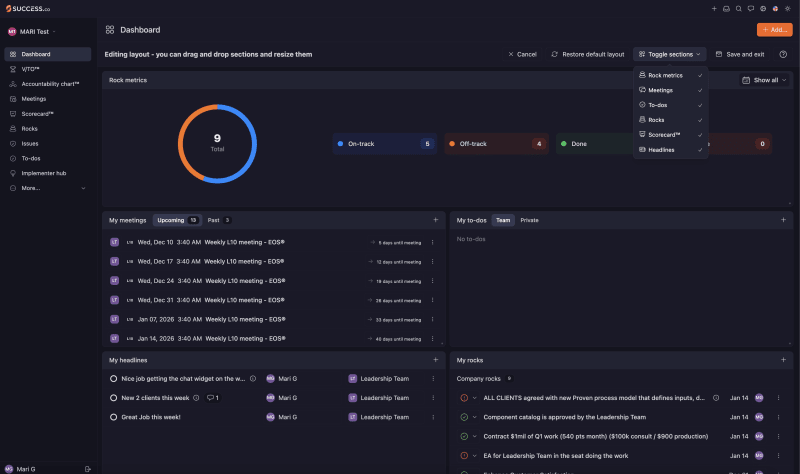The image size is (800, 474).
Task: Click the On-track status card
Action: [x=384, y=144]
